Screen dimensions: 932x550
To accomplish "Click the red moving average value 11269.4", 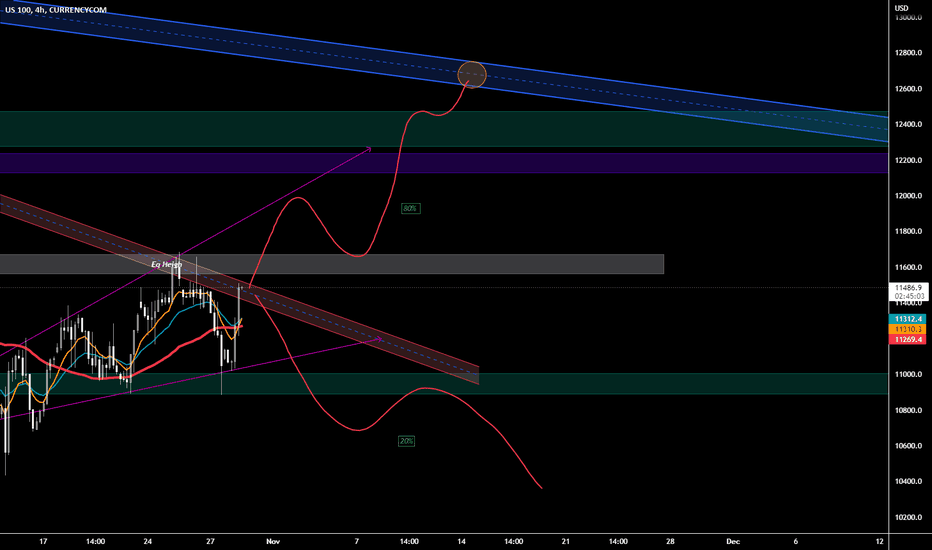I will click(908, 340).
